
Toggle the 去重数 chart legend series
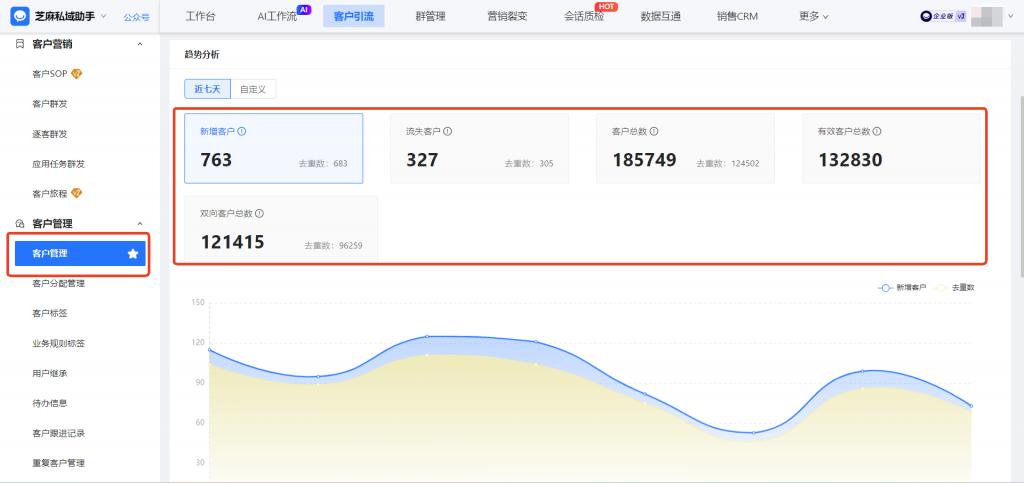pos(955,287)
